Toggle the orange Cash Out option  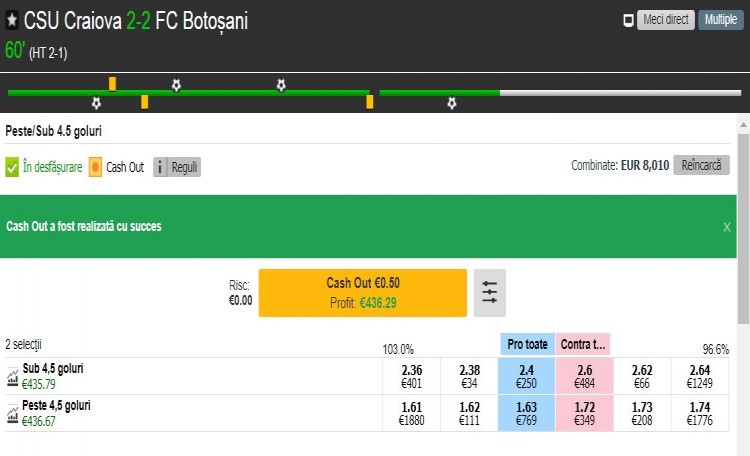pyautogui.click(x=95, y=167)
